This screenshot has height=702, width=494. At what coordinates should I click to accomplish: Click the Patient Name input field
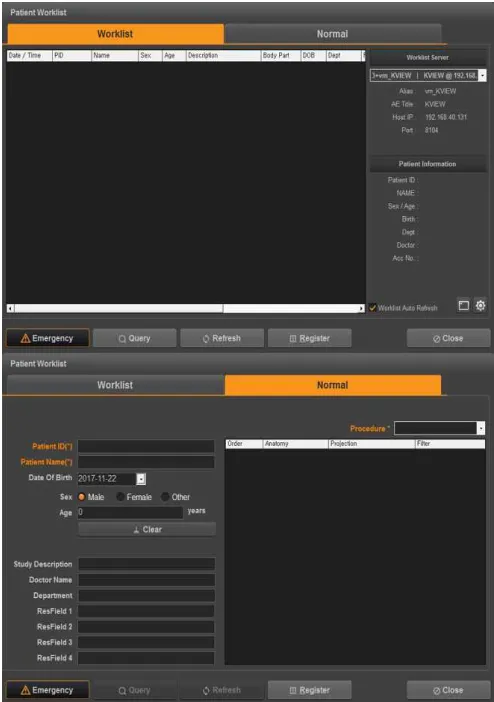[146, 462]
